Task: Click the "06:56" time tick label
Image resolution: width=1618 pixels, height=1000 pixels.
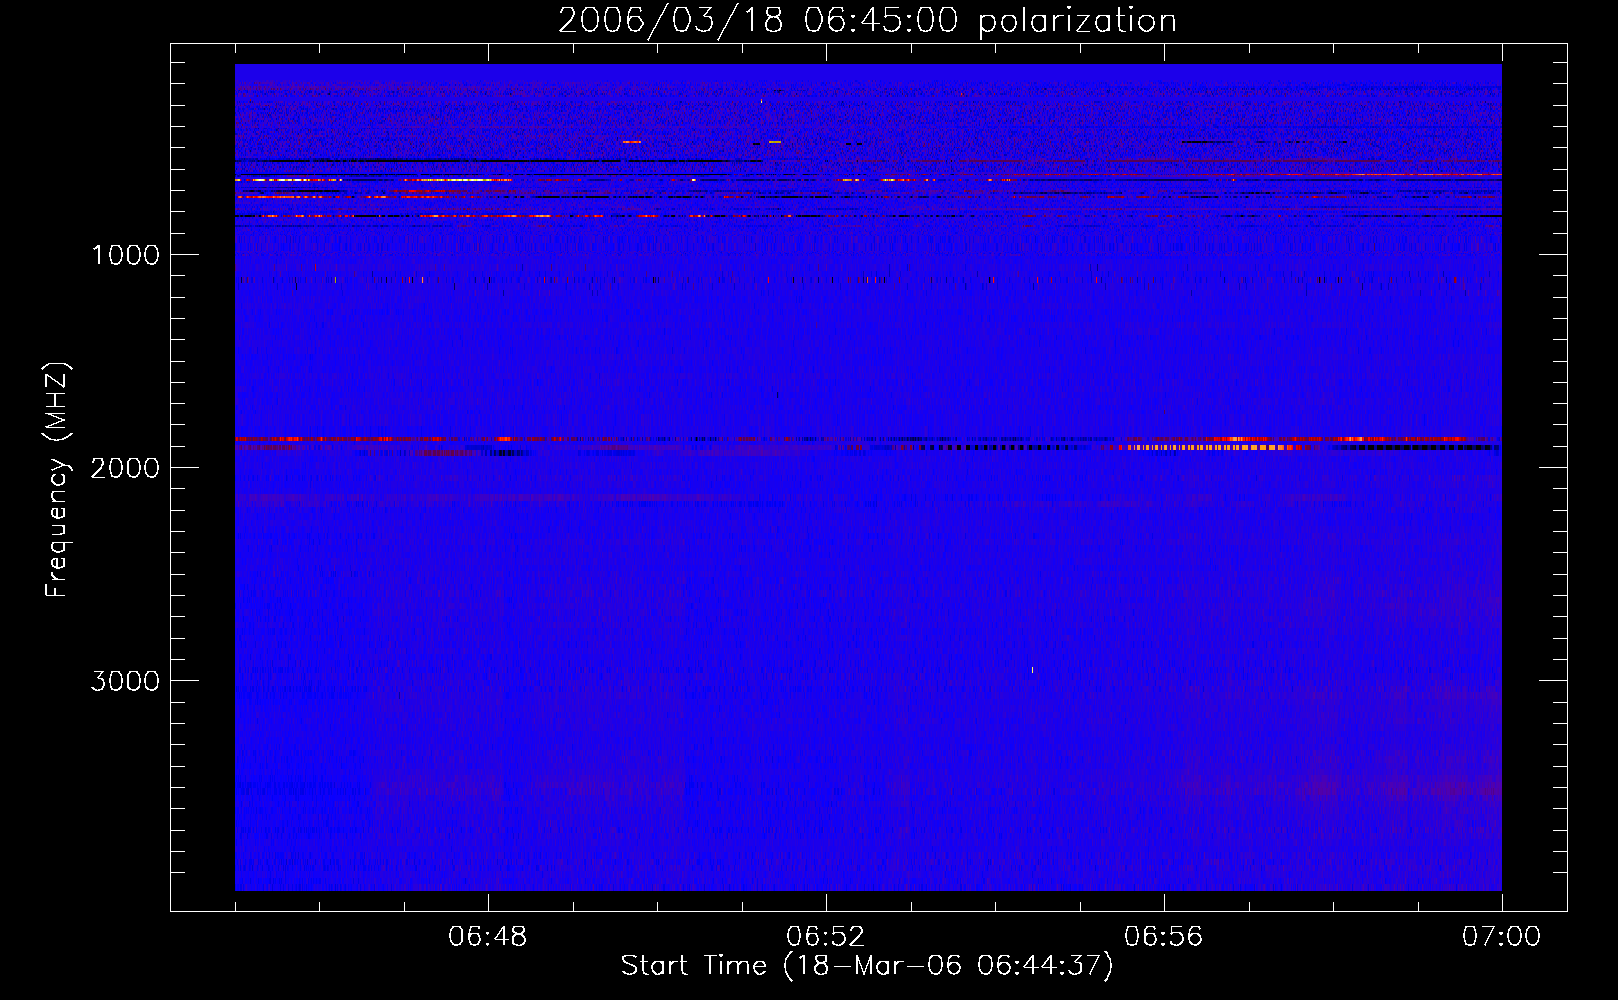Action: coord(1164,937)
